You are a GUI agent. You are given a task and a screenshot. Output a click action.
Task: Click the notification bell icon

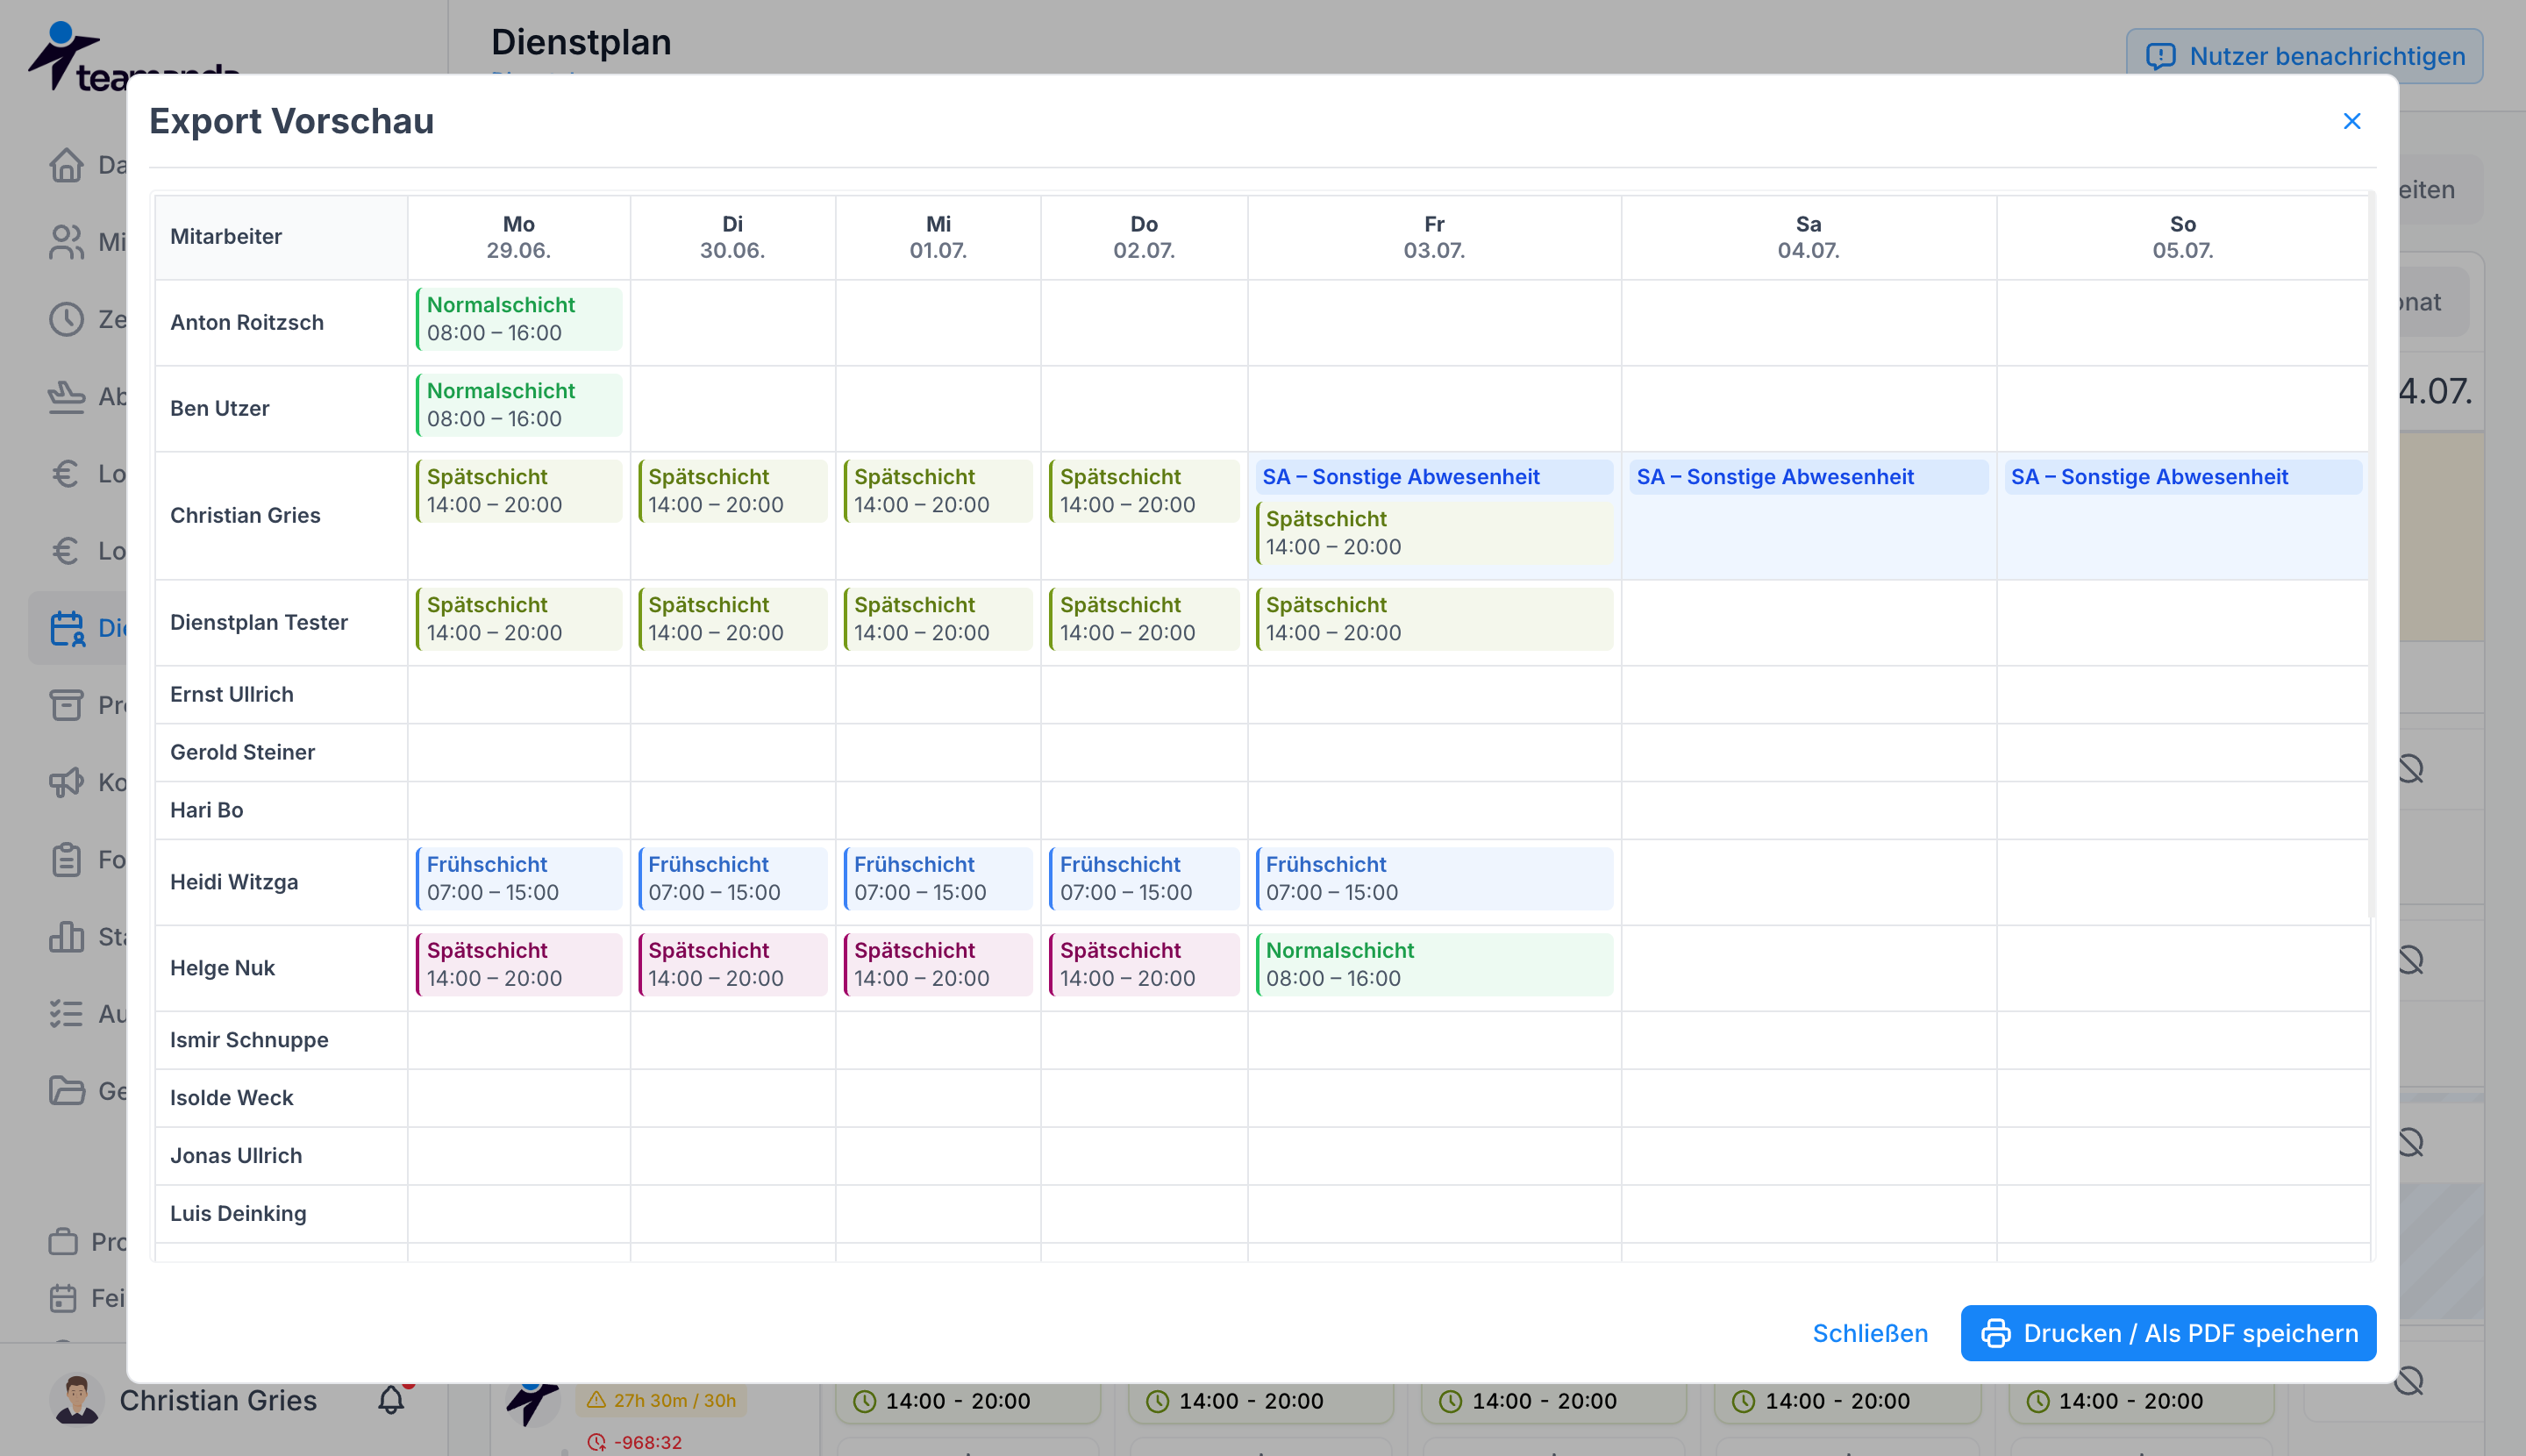(391, 1400)
